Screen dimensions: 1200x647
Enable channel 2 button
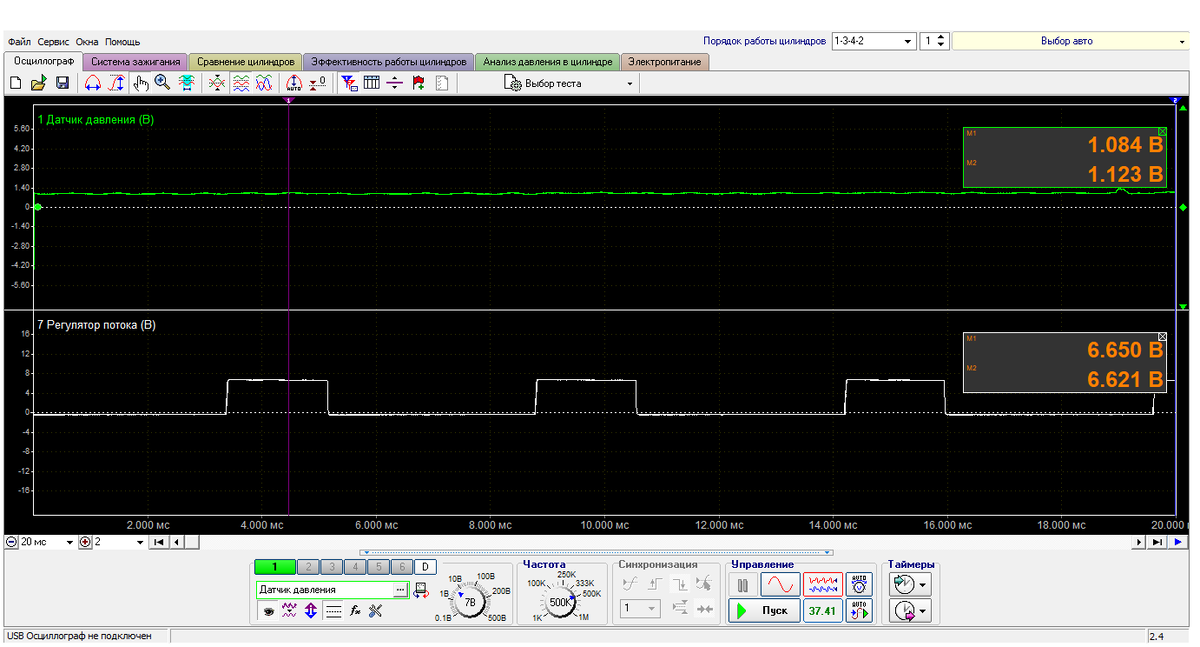point(309,567)
